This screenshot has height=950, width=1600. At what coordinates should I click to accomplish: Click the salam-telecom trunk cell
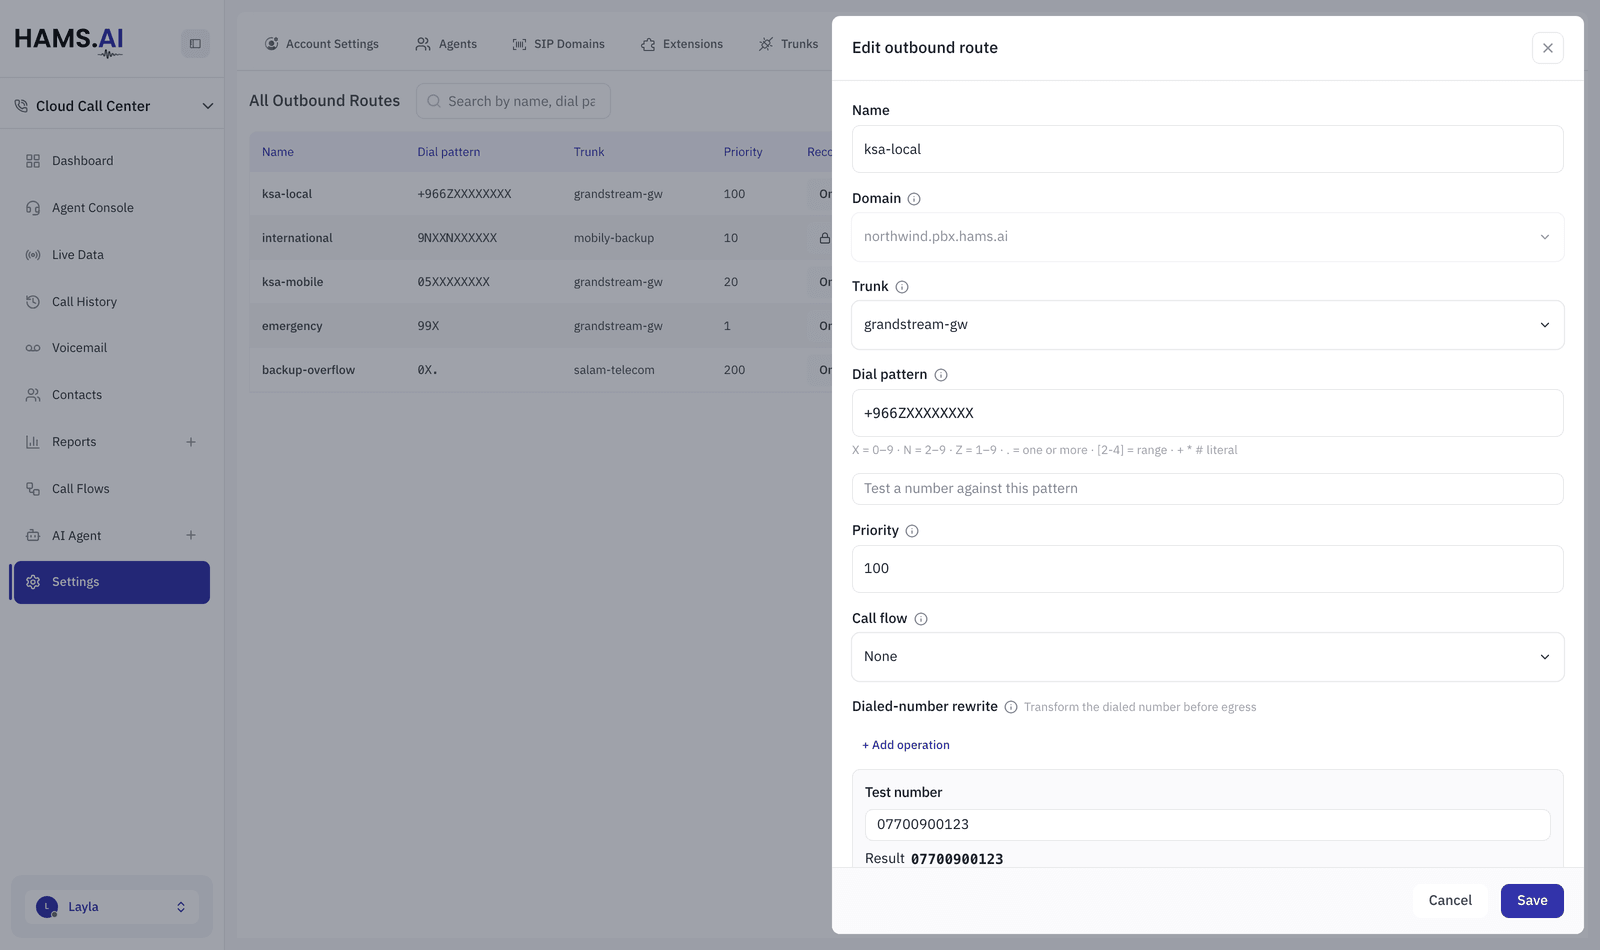pyautogui.click(x=614, y=370)
